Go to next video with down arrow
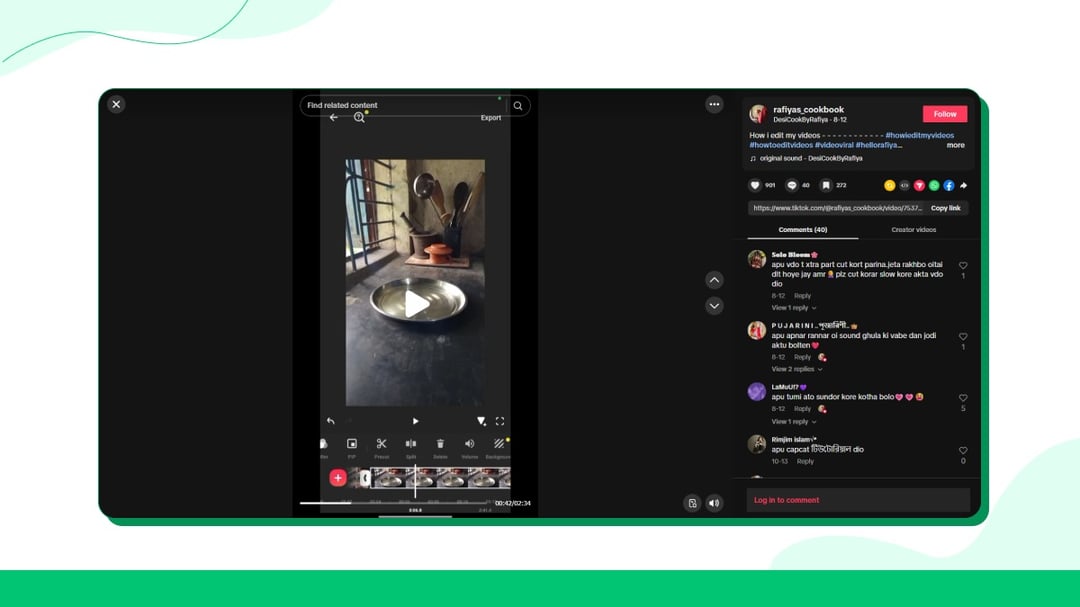This screenshot has height=607, width=1080. 714,306
